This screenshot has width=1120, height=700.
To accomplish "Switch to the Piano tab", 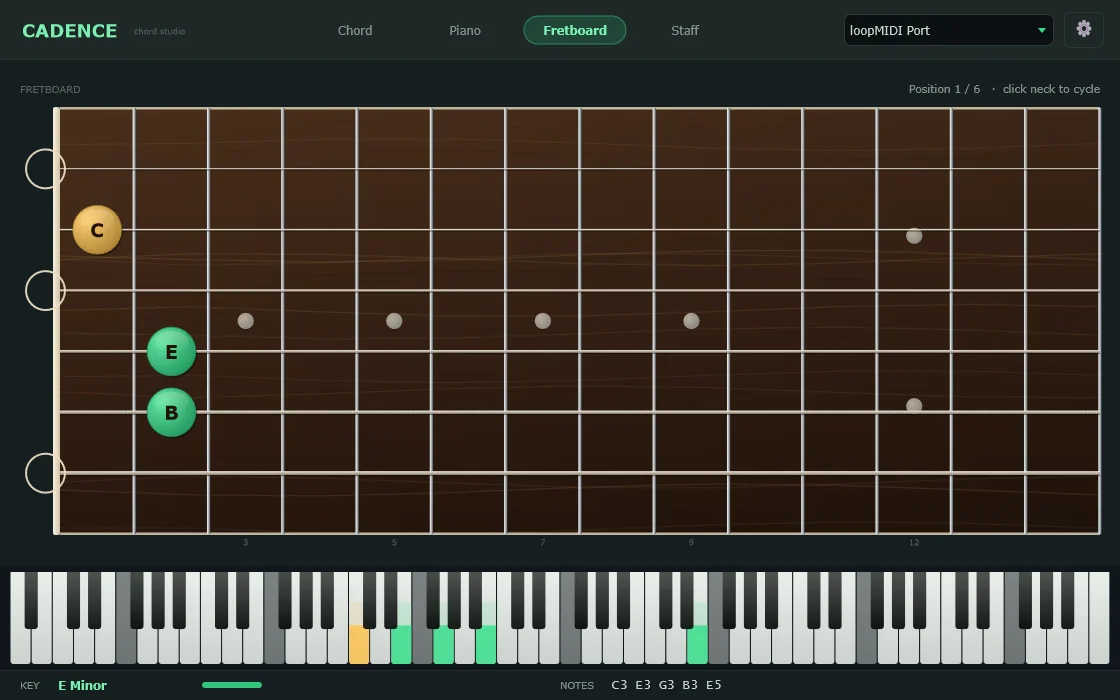I will click(x=464, y=30).
